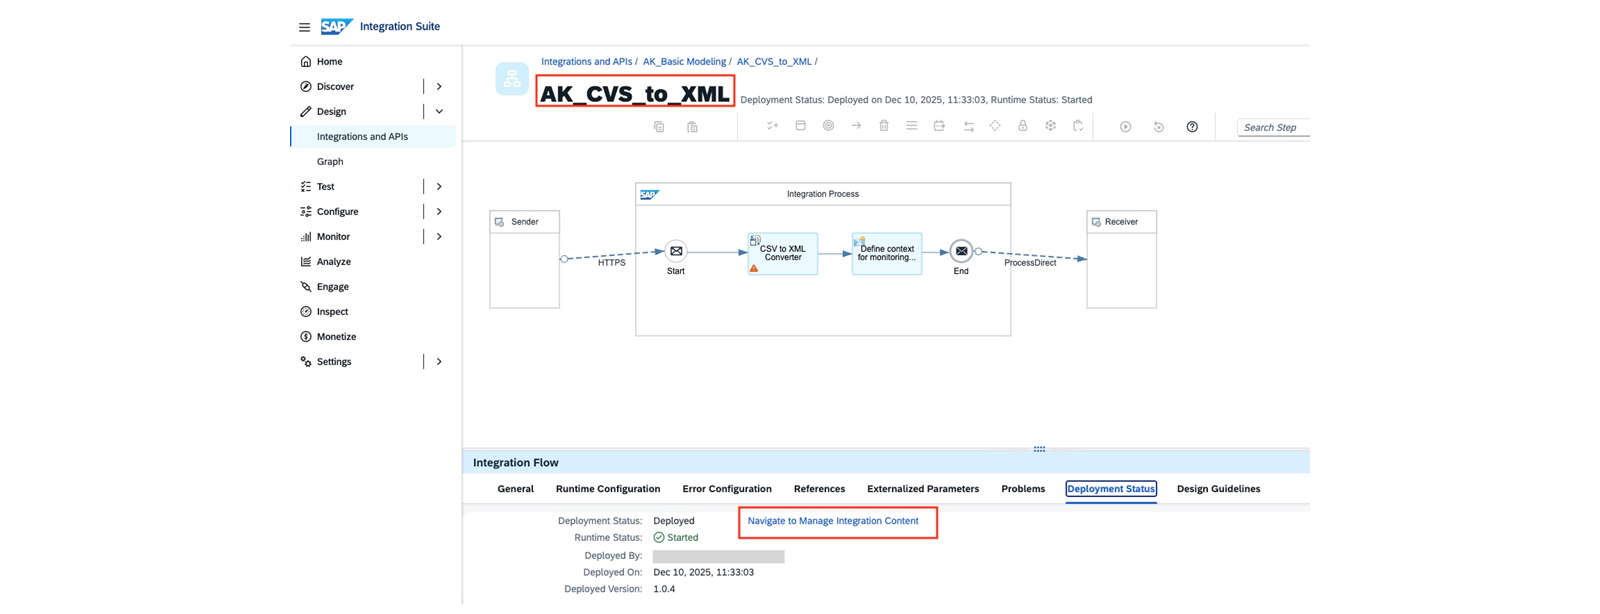Click AK_CVS_to_XML breadcrumb link

(774, 62)
